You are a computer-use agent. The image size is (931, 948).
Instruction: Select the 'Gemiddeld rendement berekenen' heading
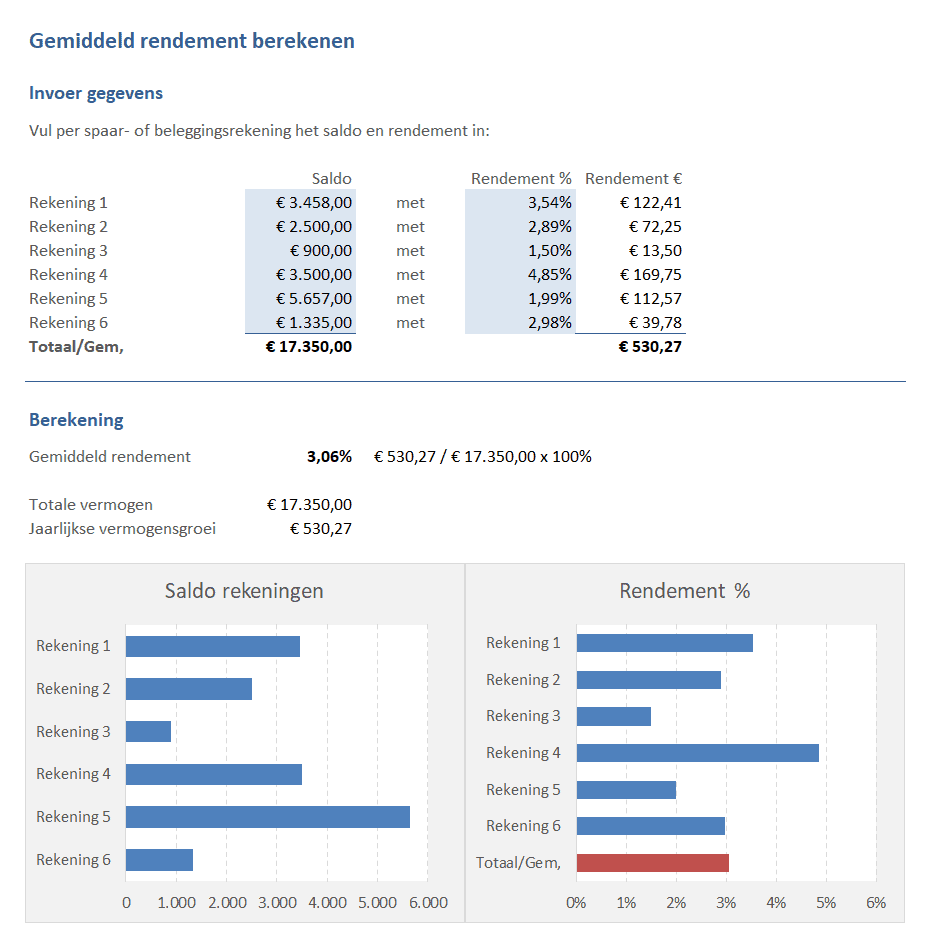192,41
